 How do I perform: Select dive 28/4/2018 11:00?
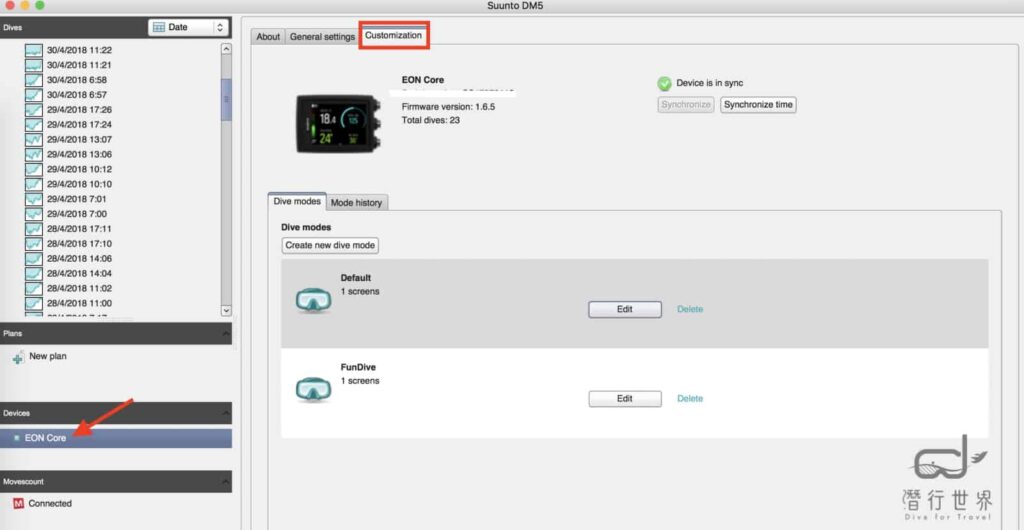click(79, 304)
